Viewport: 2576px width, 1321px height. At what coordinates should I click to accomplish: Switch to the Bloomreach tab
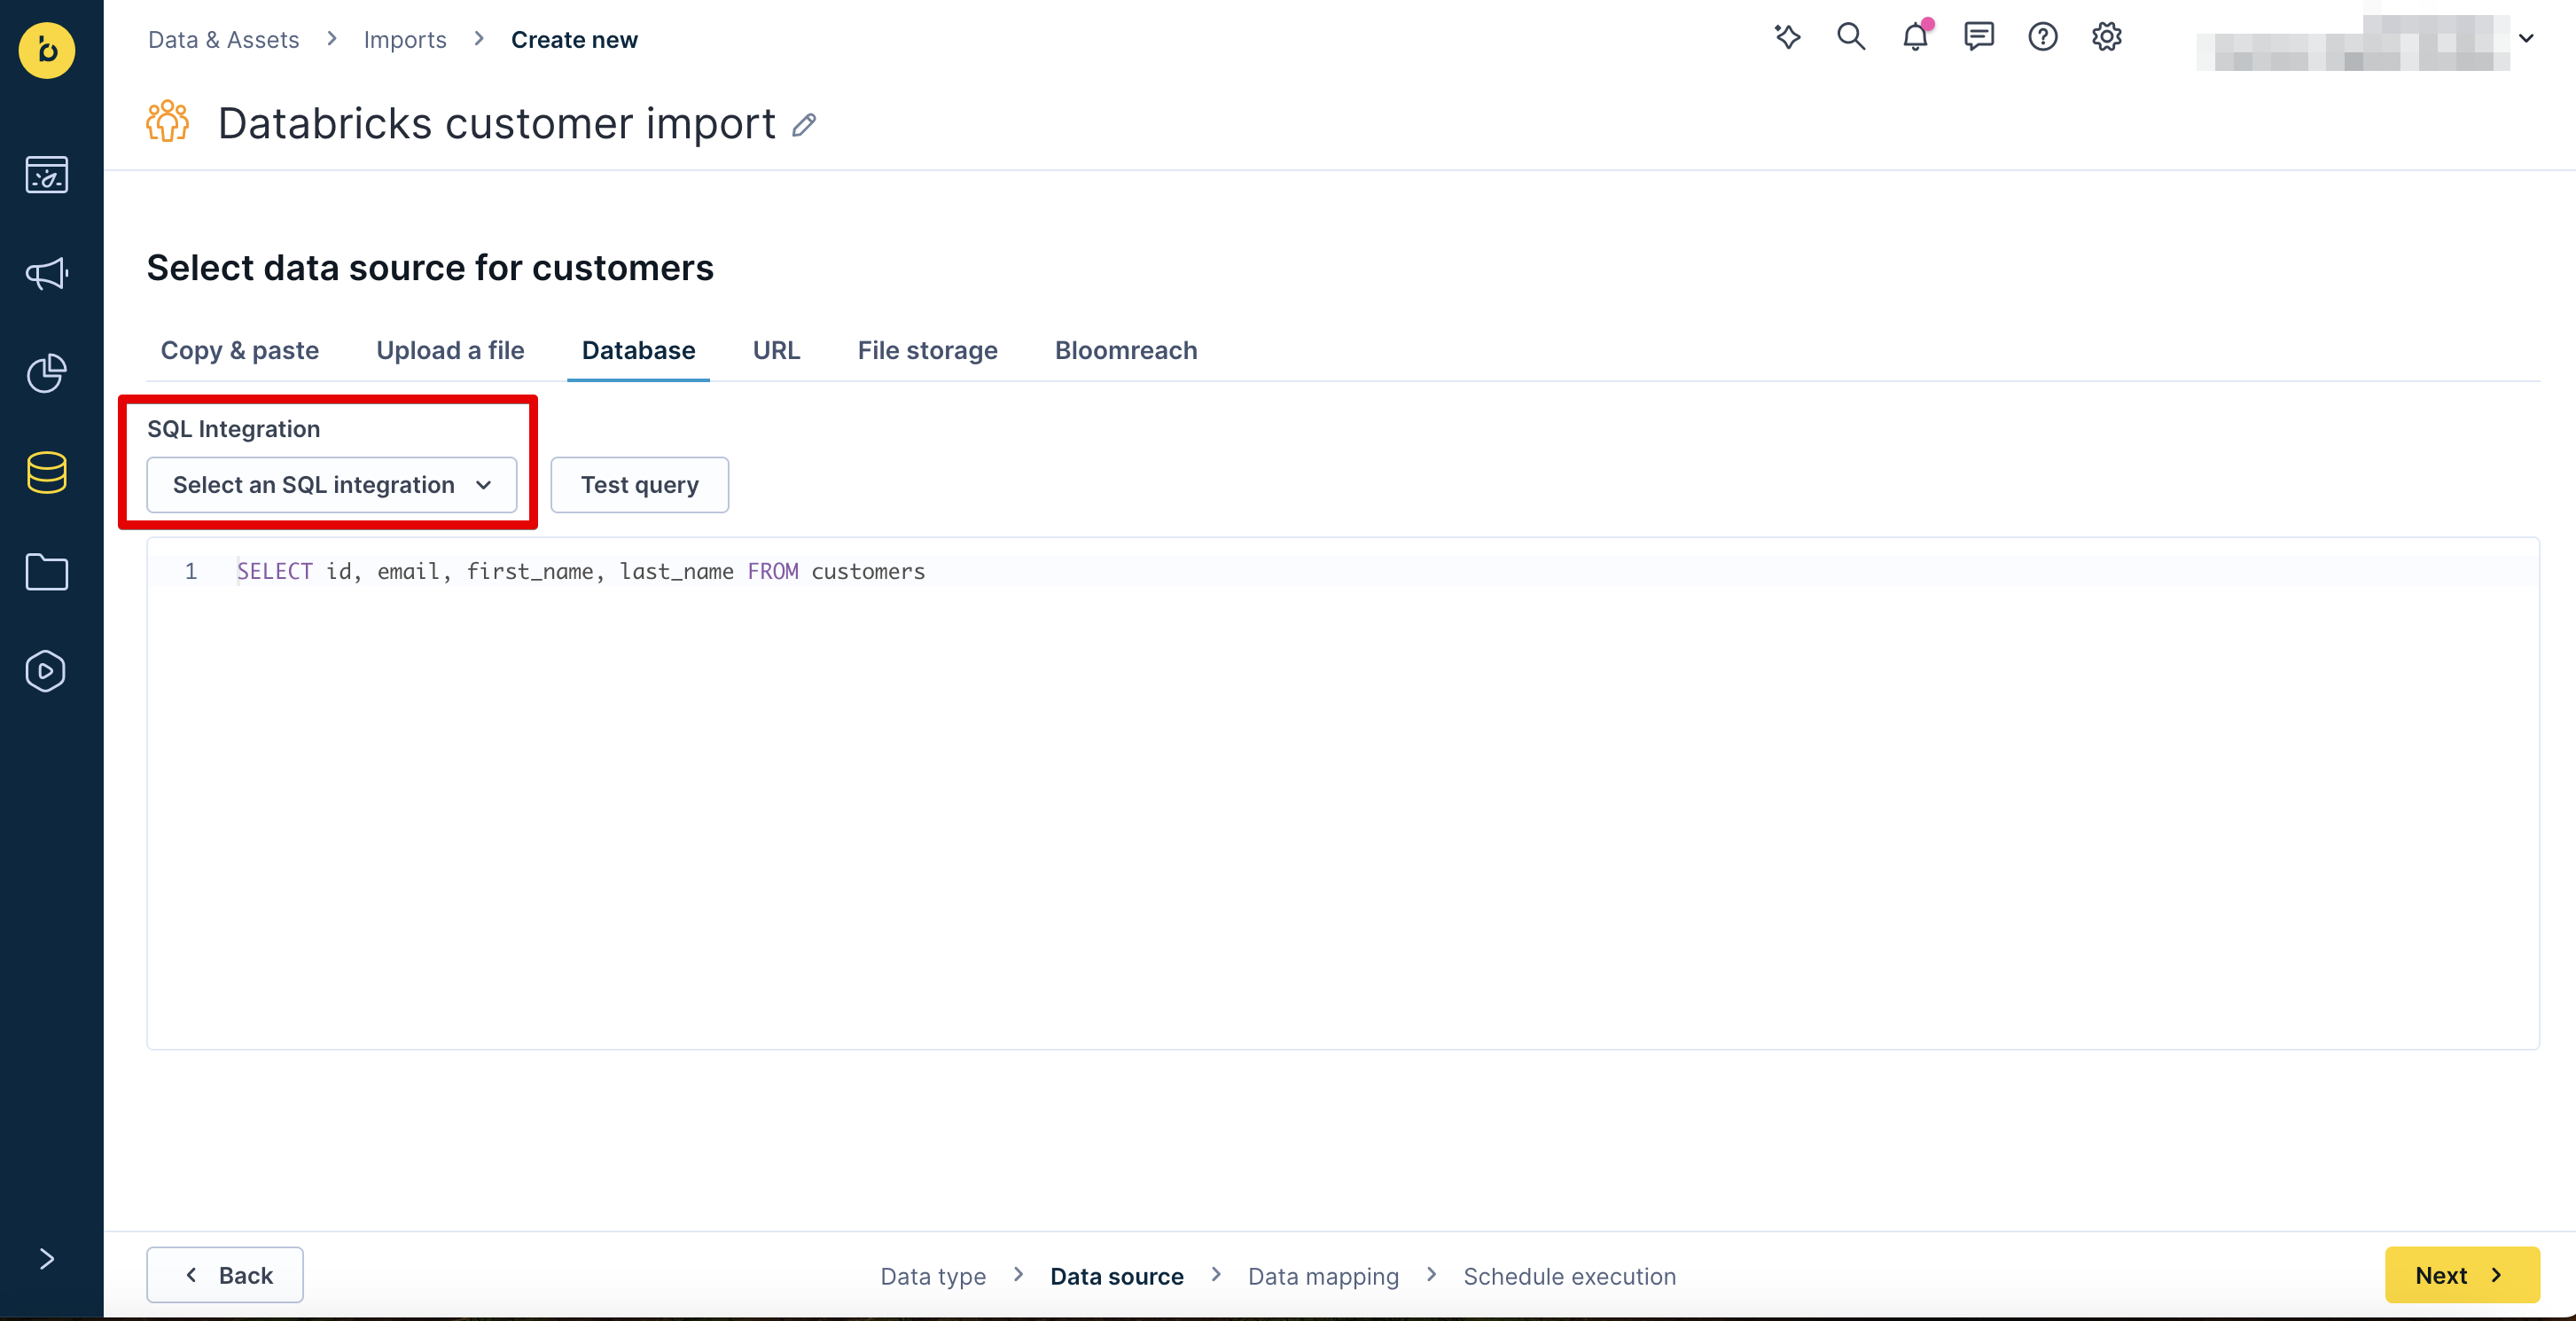pyautogui.click(x=1126, y=350)
